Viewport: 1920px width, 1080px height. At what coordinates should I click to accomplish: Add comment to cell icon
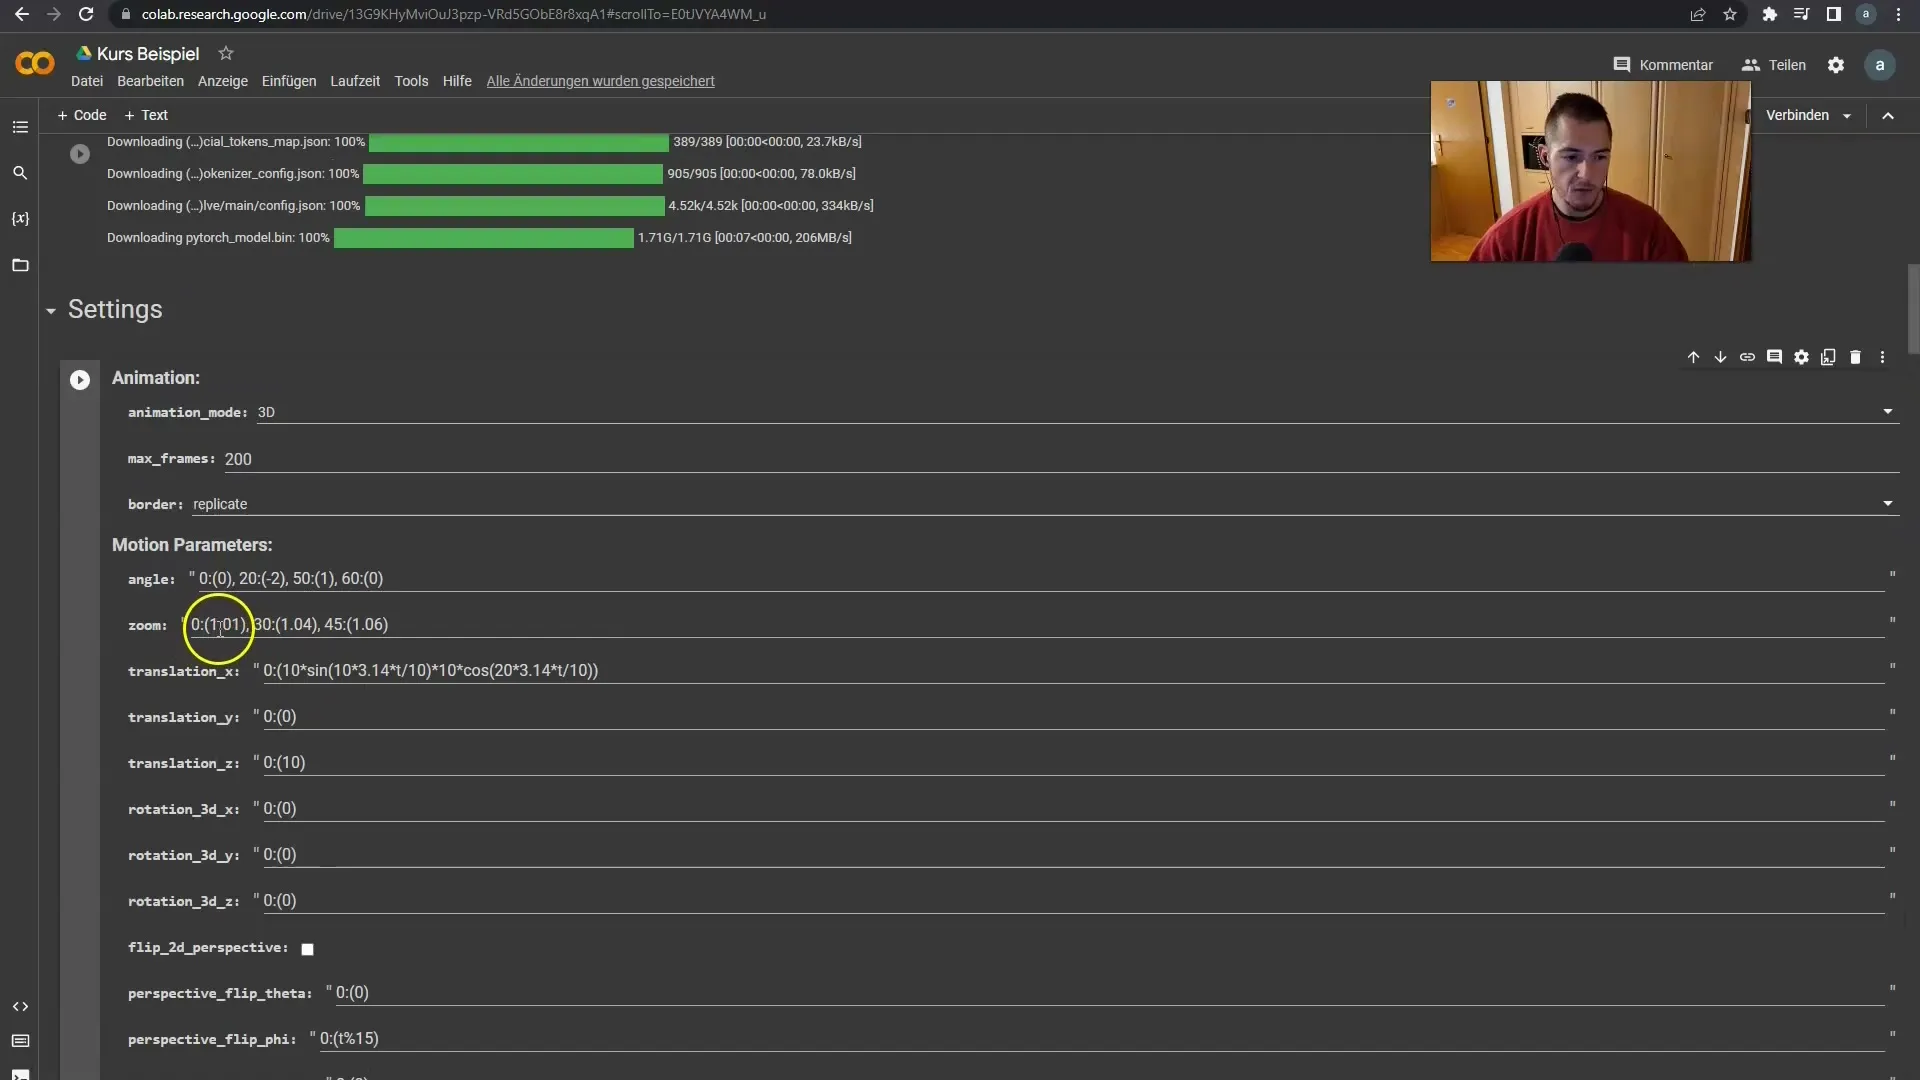tap(1774, 357)
